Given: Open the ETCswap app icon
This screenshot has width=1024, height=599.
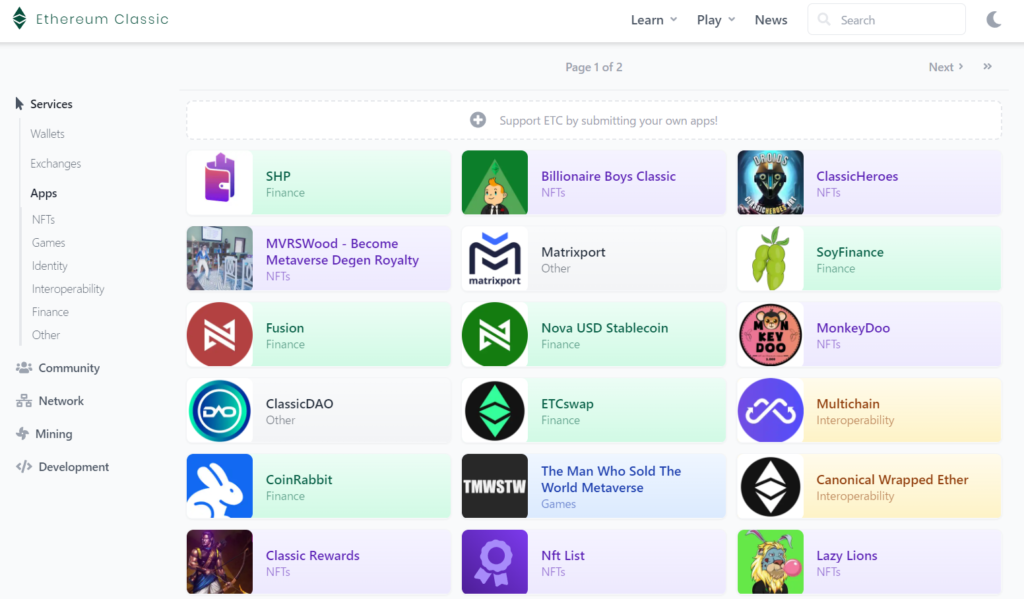Looking at the screenshot, I should click(495, 411).
